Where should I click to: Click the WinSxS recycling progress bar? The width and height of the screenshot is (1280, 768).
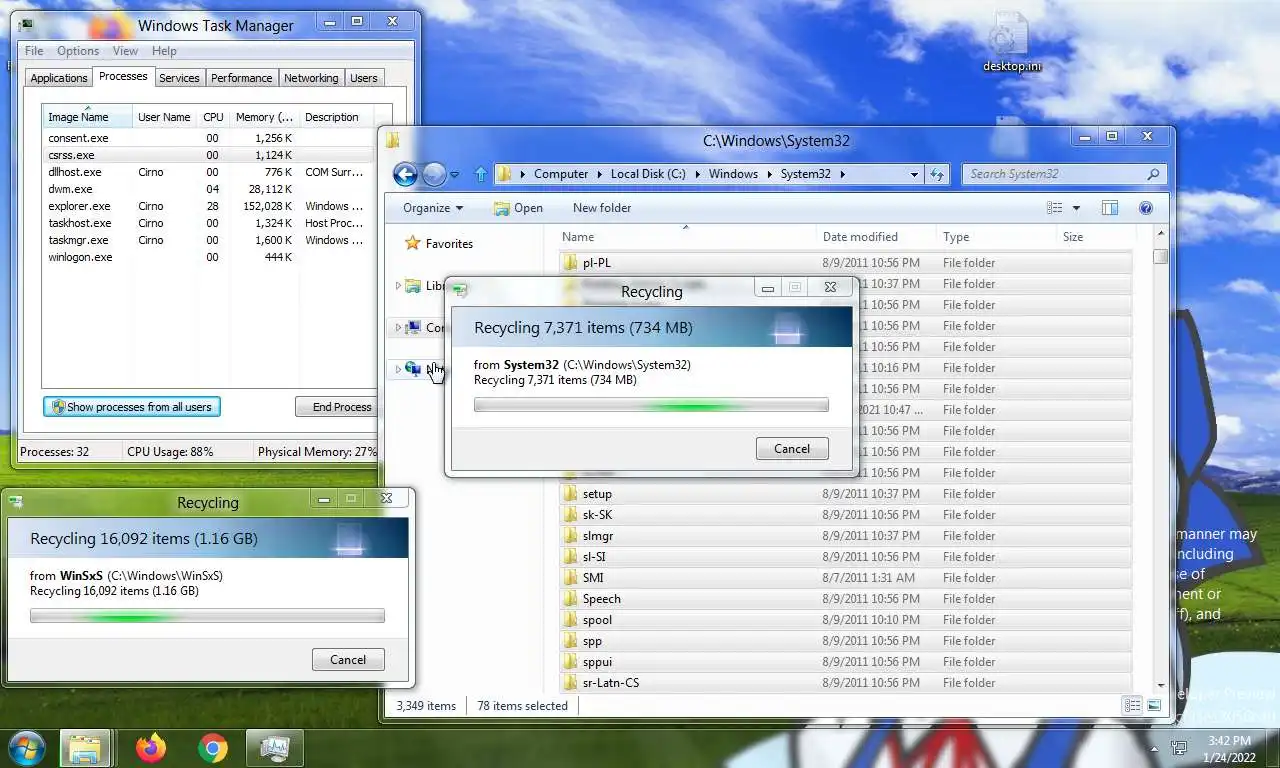[207, 616]
